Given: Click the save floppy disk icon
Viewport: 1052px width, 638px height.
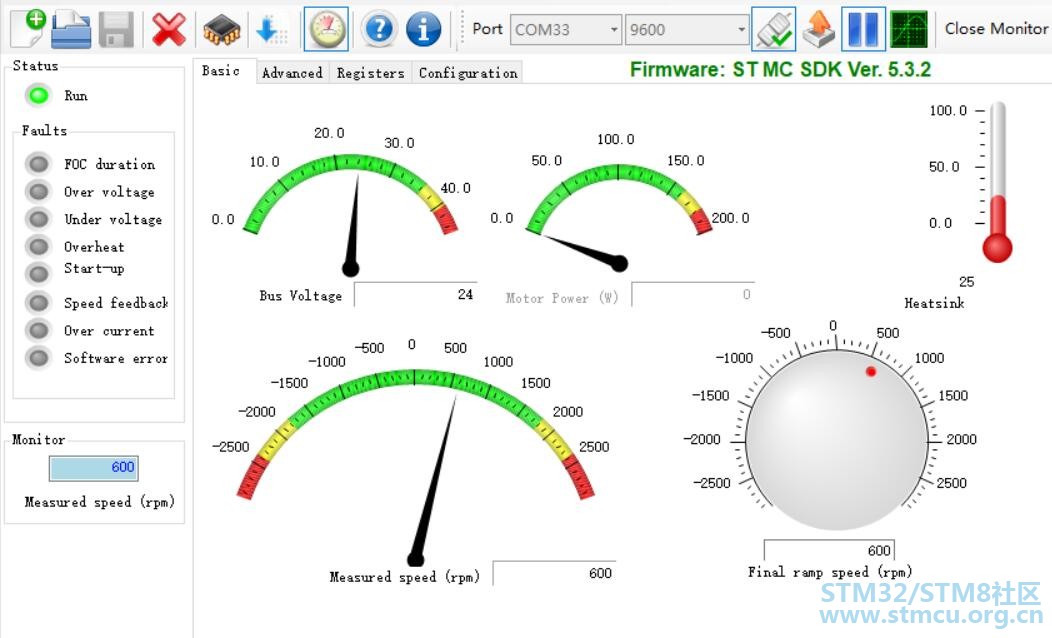Looking at the screenshot, I should (x=116, y=29).
